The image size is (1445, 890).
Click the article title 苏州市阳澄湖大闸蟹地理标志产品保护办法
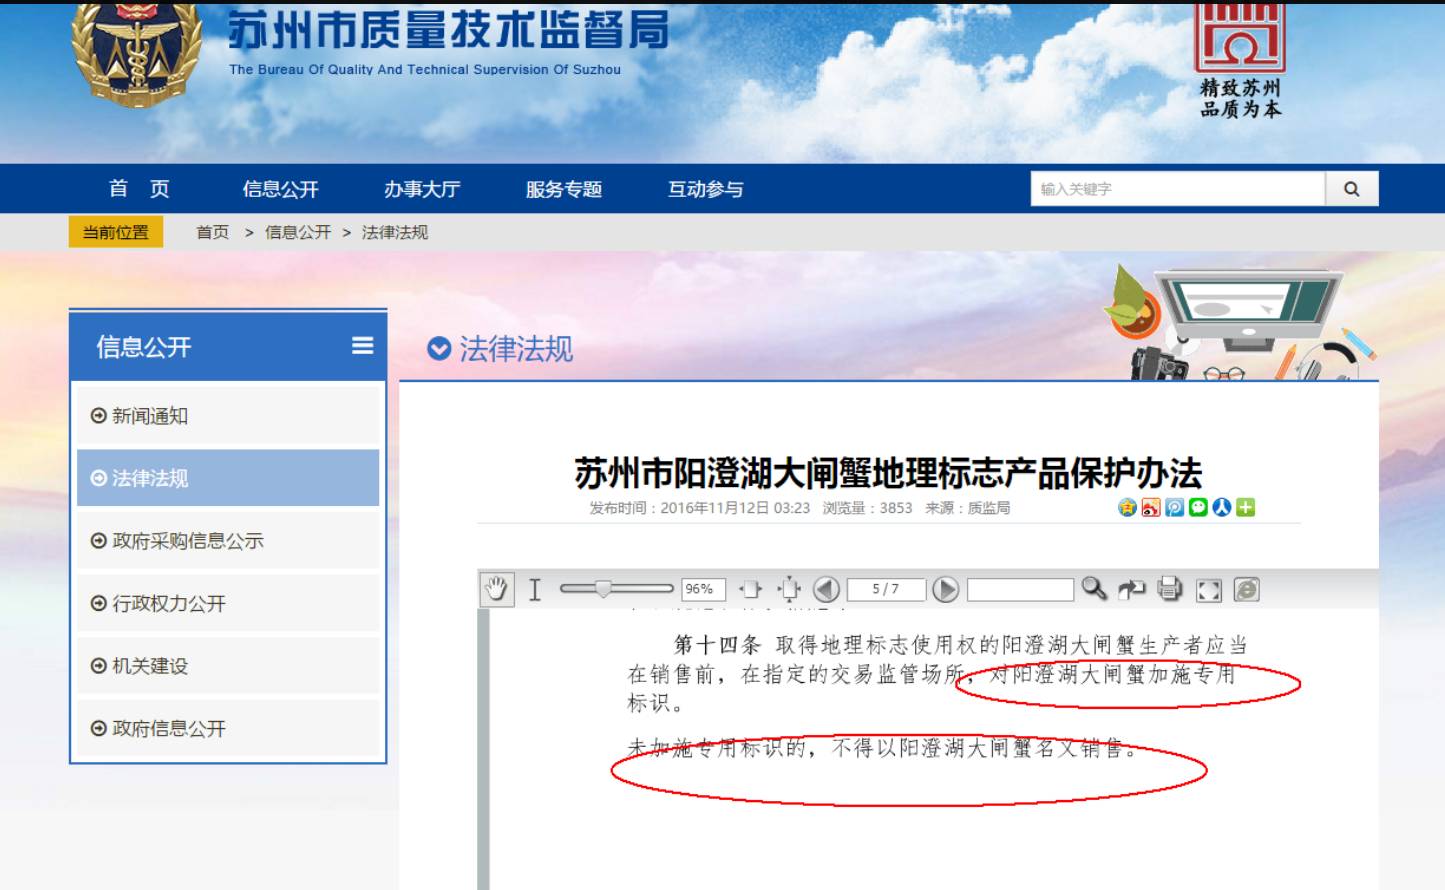point(888,472)
